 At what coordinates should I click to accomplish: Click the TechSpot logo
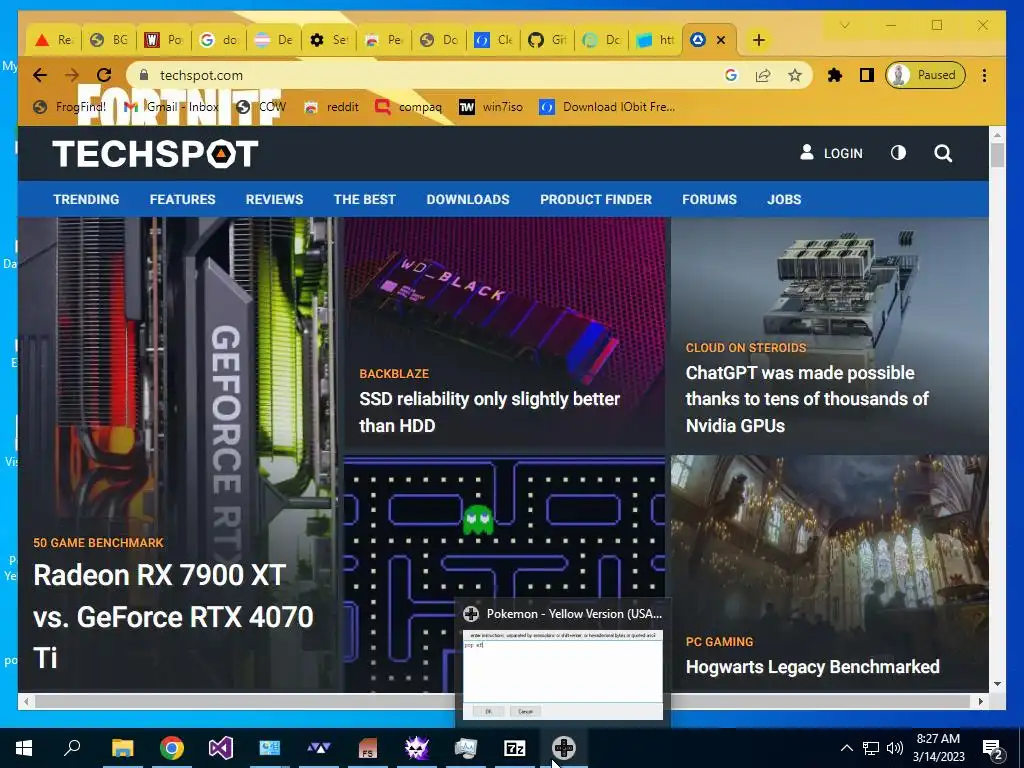[x=155, y=153]
